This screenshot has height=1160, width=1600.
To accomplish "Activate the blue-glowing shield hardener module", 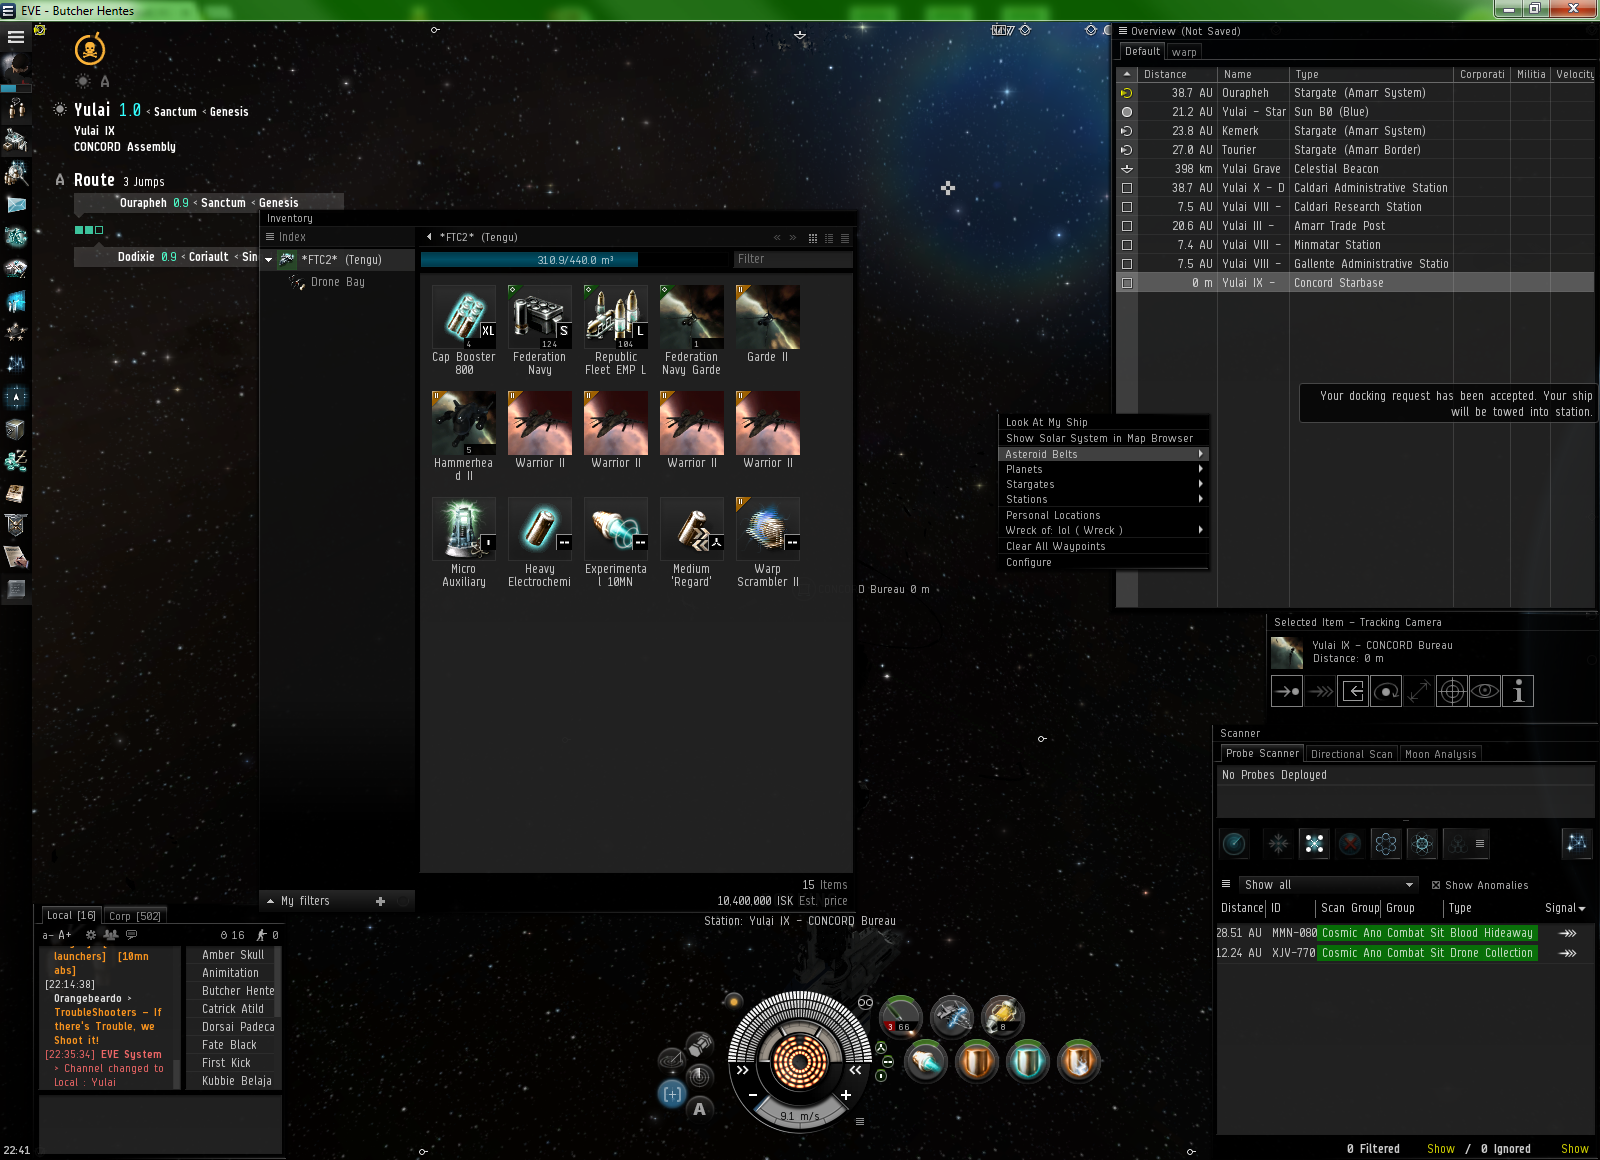I will click(x=1027, y=1060).
